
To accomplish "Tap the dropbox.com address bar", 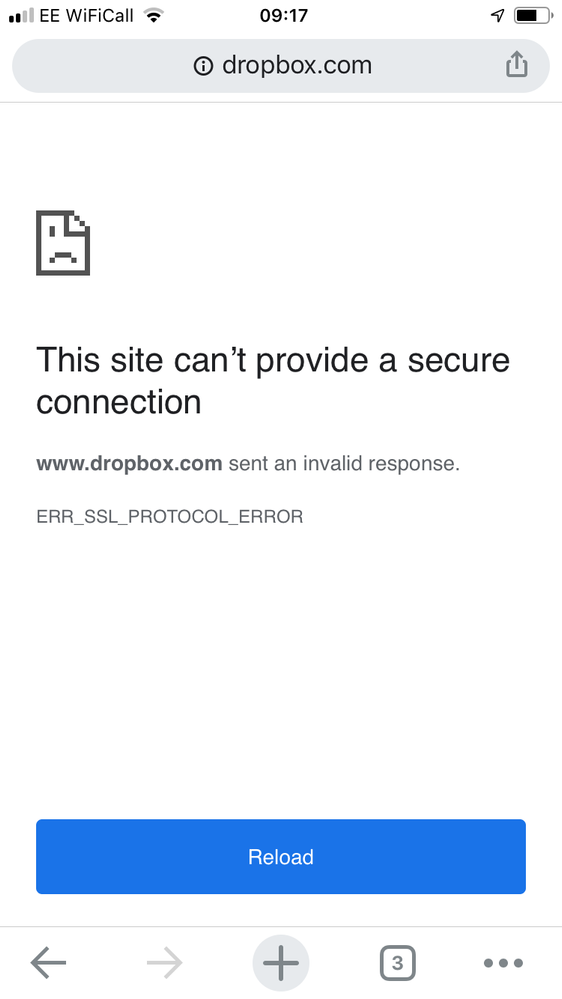I will click(281, 66).
